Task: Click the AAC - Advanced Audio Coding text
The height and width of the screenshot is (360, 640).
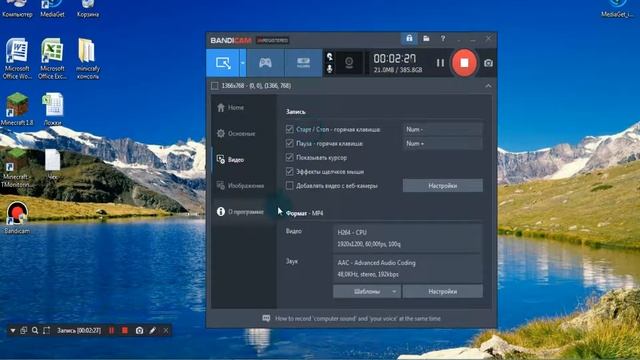Action: (x=376, y=263)
